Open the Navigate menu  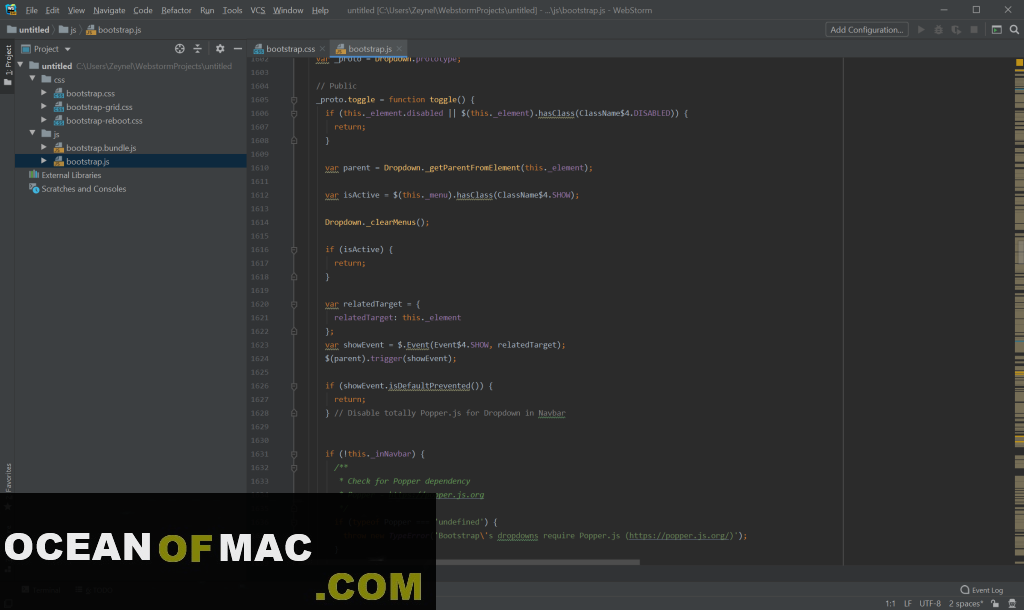[x=109, y=10]
